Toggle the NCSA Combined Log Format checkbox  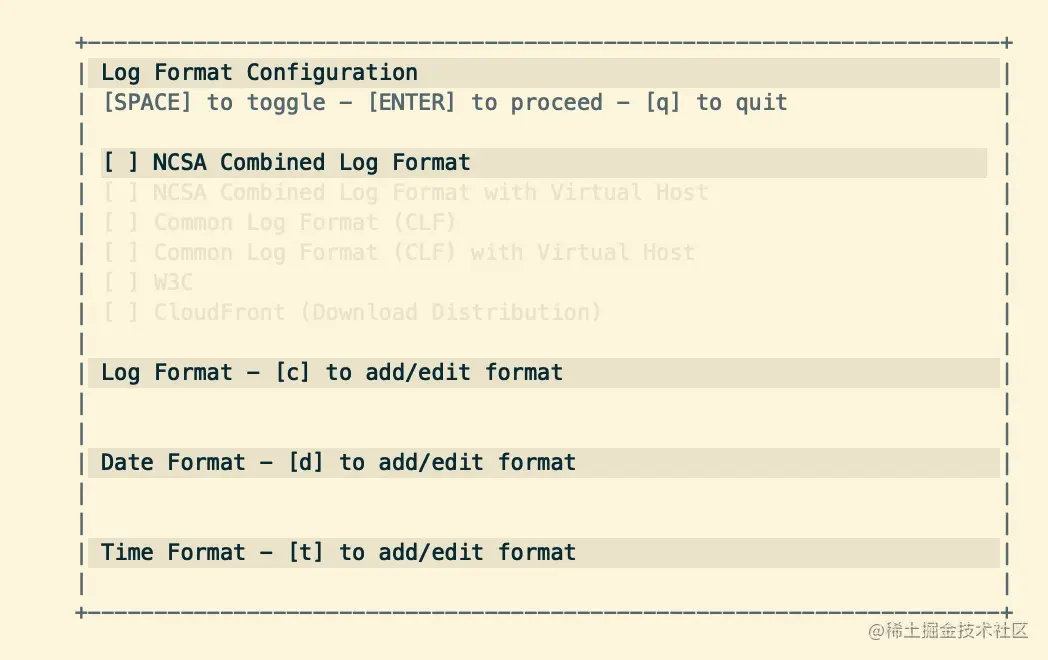click(120, 162)
